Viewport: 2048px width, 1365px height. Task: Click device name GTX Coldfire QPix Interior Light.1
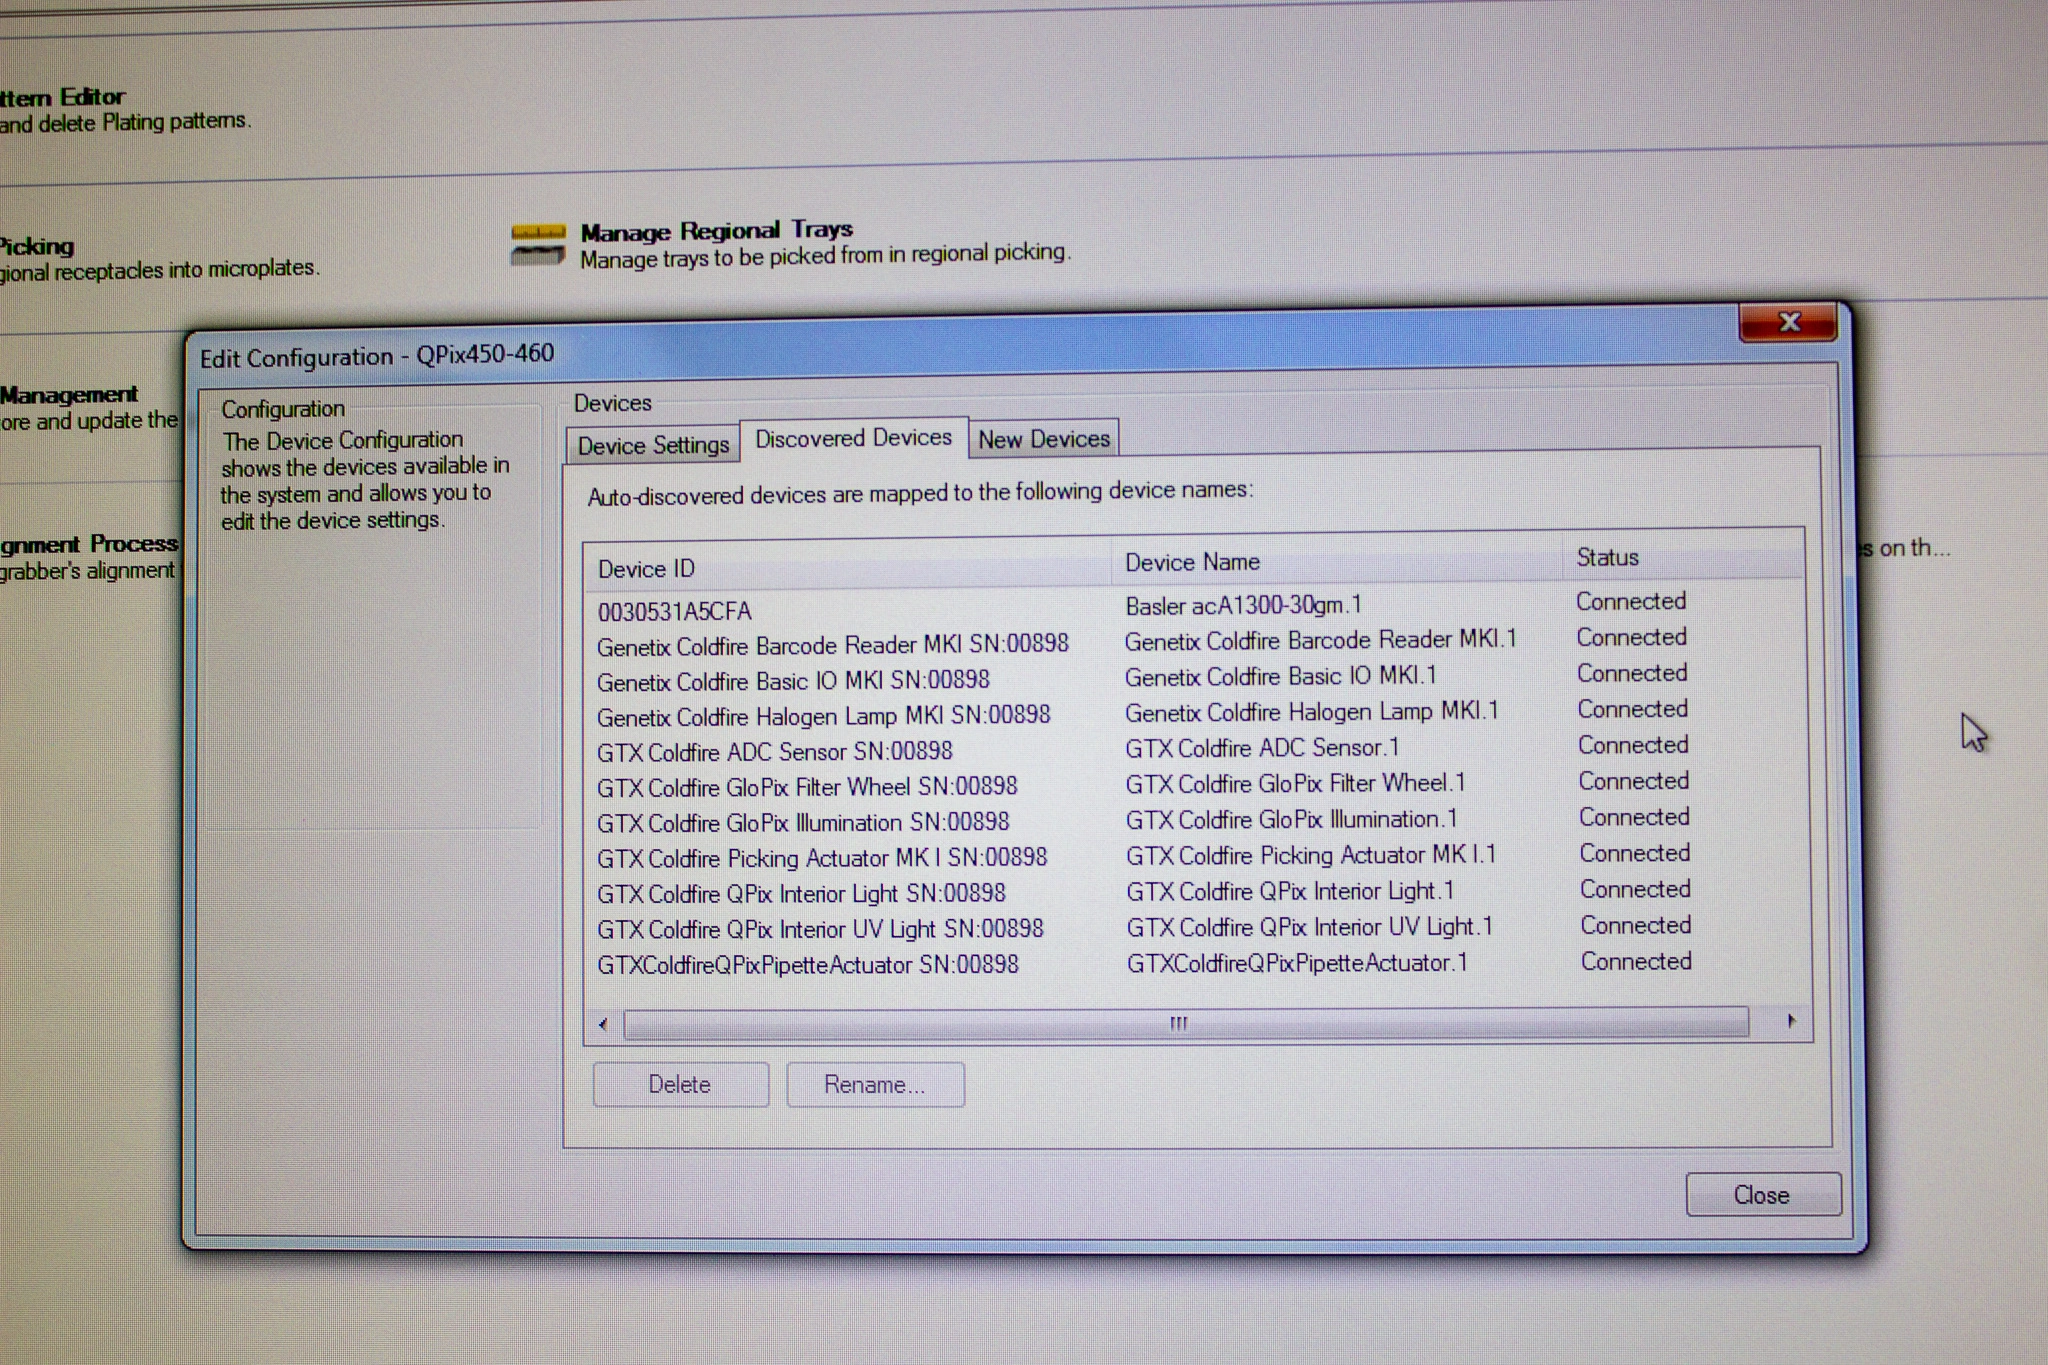coord(1290,891)
